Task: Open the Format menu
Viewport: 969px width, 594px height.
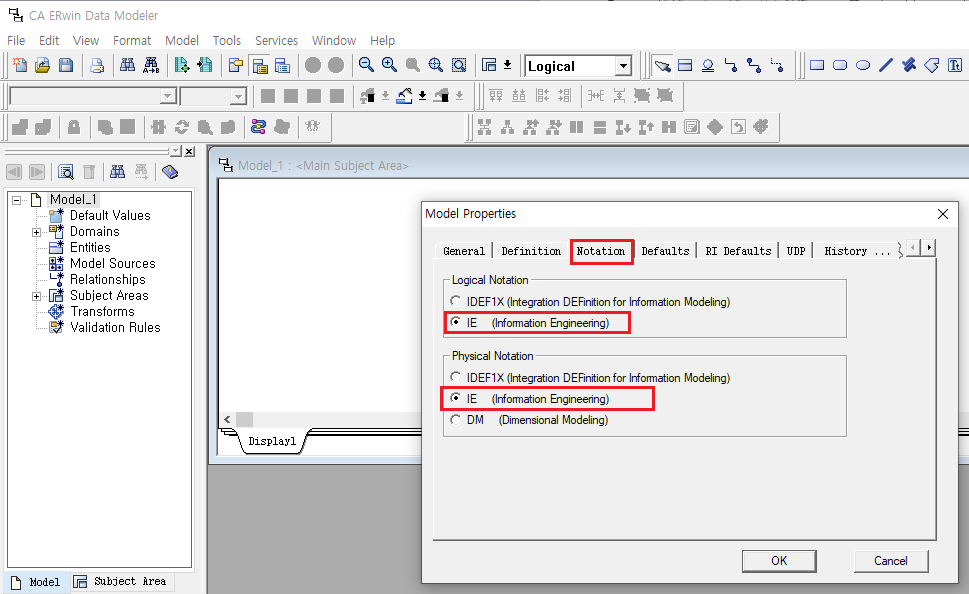Action: [x=132, y=40]
